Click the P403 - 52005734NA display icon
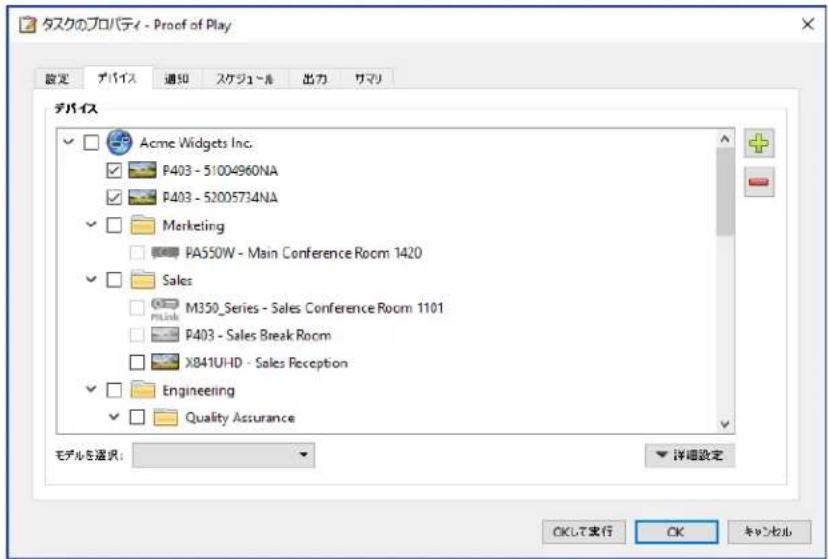828x559 pixels. (143, 197)
